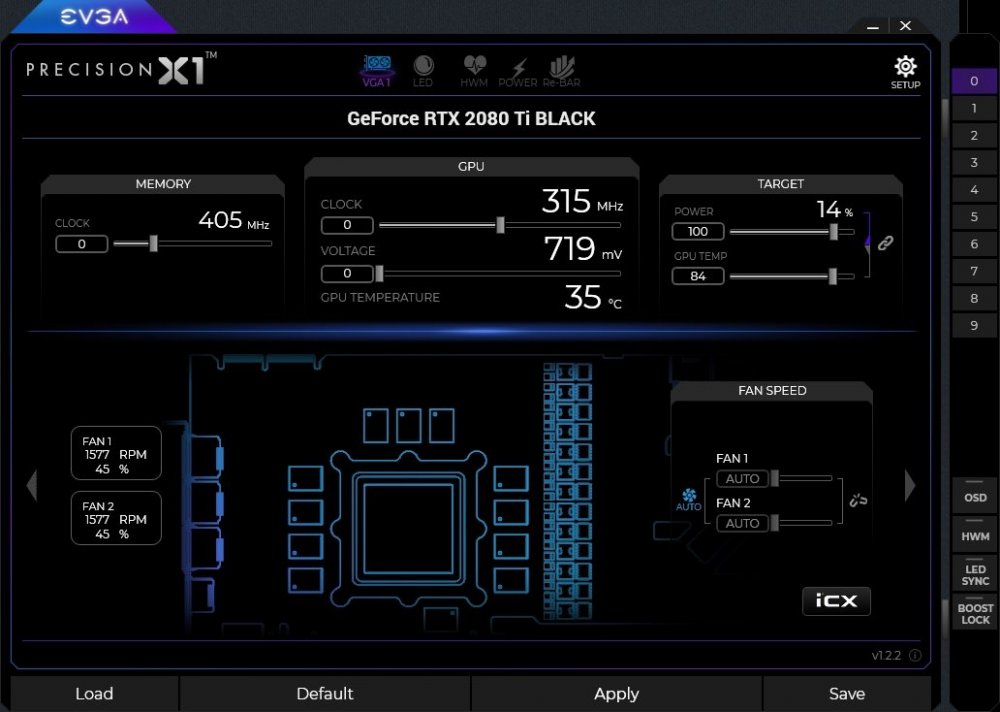Apply the current overclock settings
The image size is (1000, 712).
pyautogui.click(x=616, y=693)
